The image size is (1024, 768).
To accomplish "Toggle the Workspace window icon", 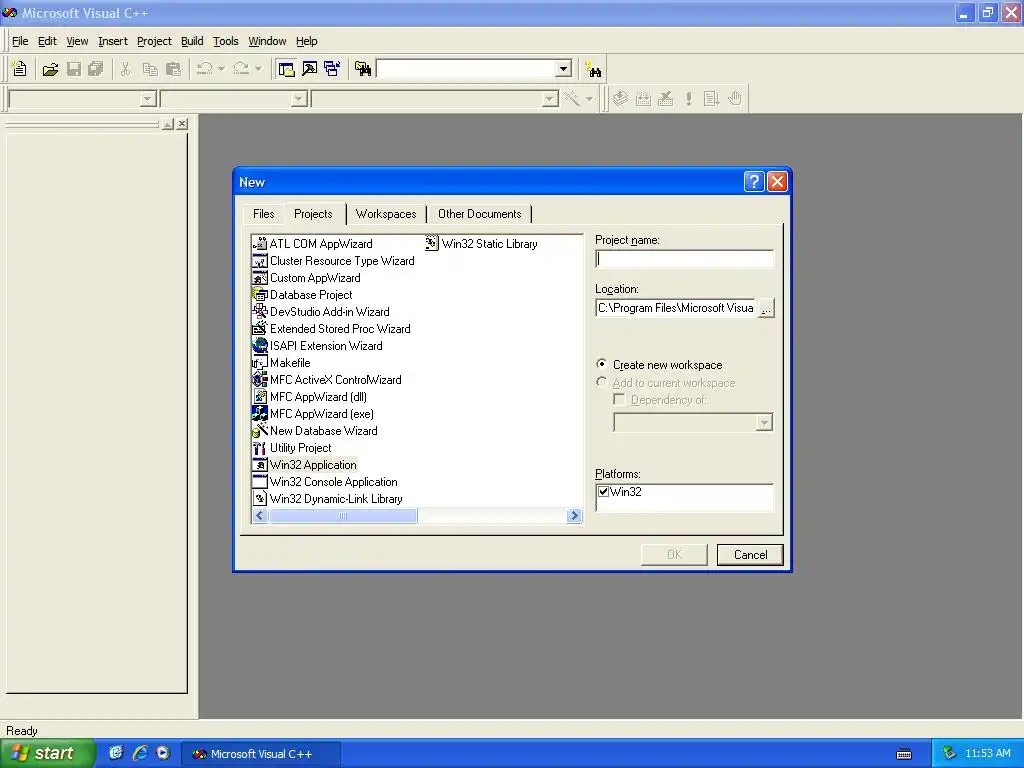I will (286, 69).
